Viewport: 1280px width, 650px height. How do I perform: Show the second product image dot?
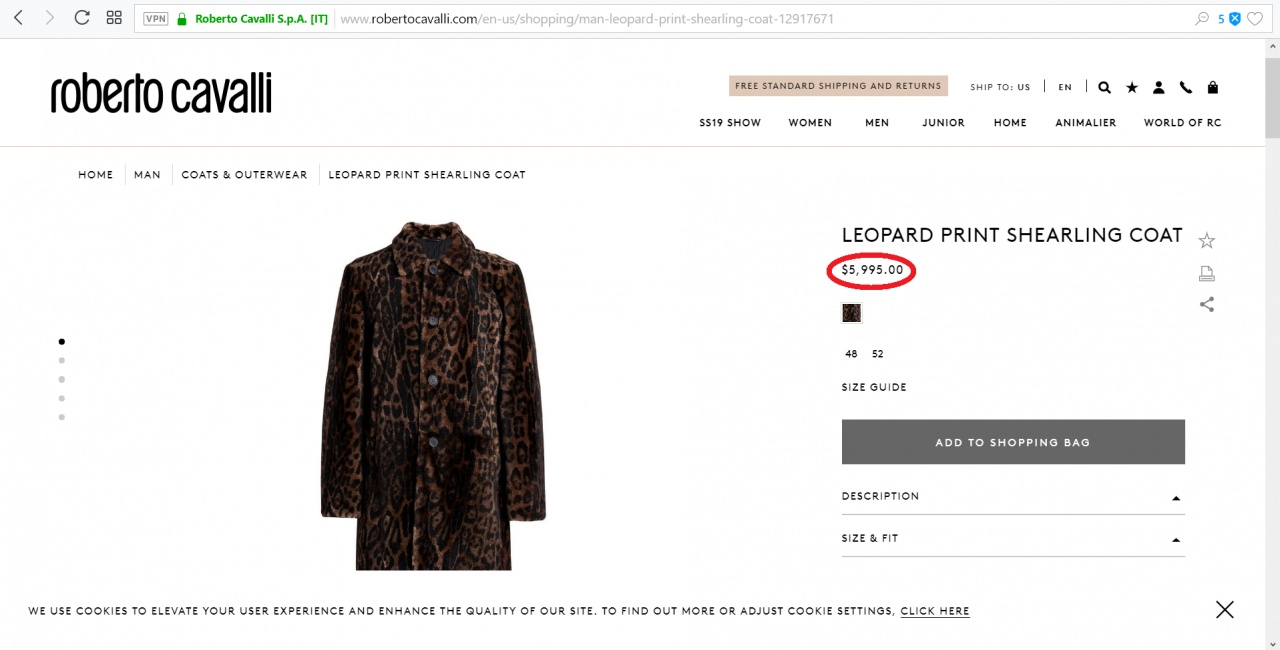62,360
